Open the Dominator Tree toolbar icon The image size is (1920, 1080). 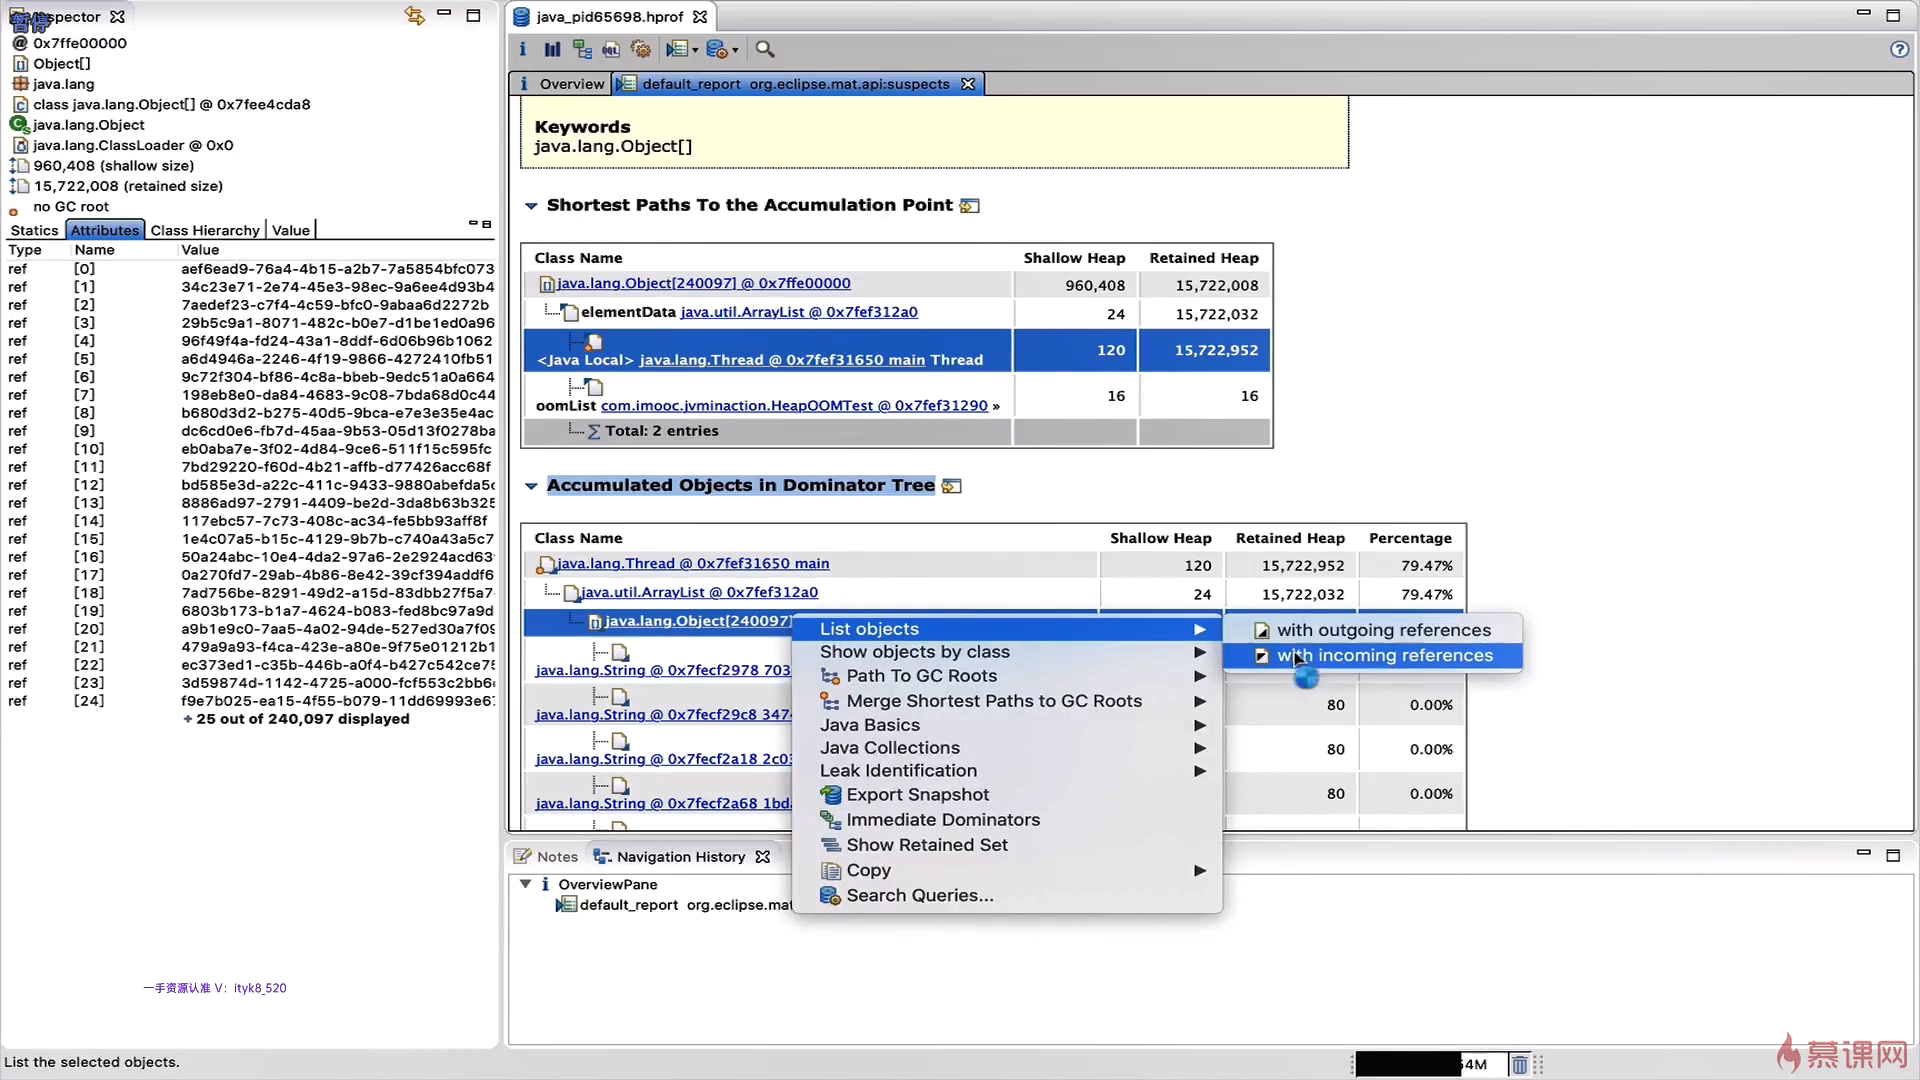tap(582, 49)
